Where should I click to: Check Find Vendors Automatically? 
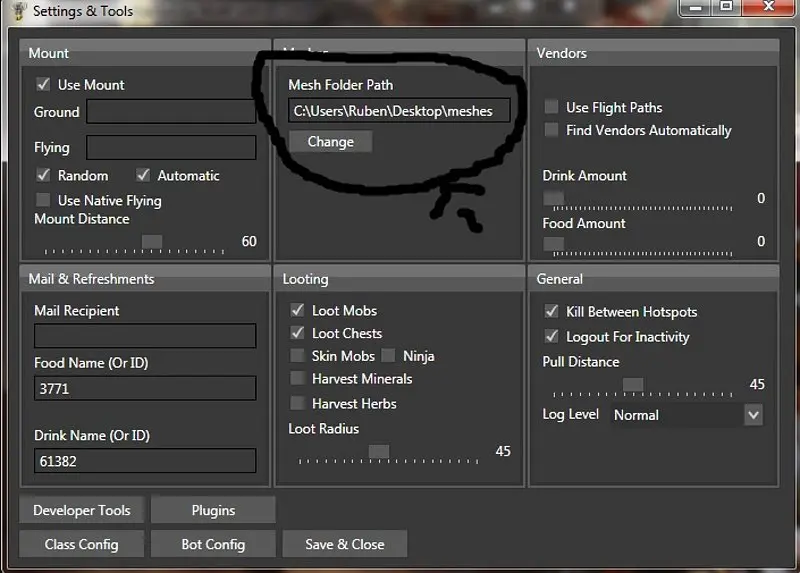[551, 130]
